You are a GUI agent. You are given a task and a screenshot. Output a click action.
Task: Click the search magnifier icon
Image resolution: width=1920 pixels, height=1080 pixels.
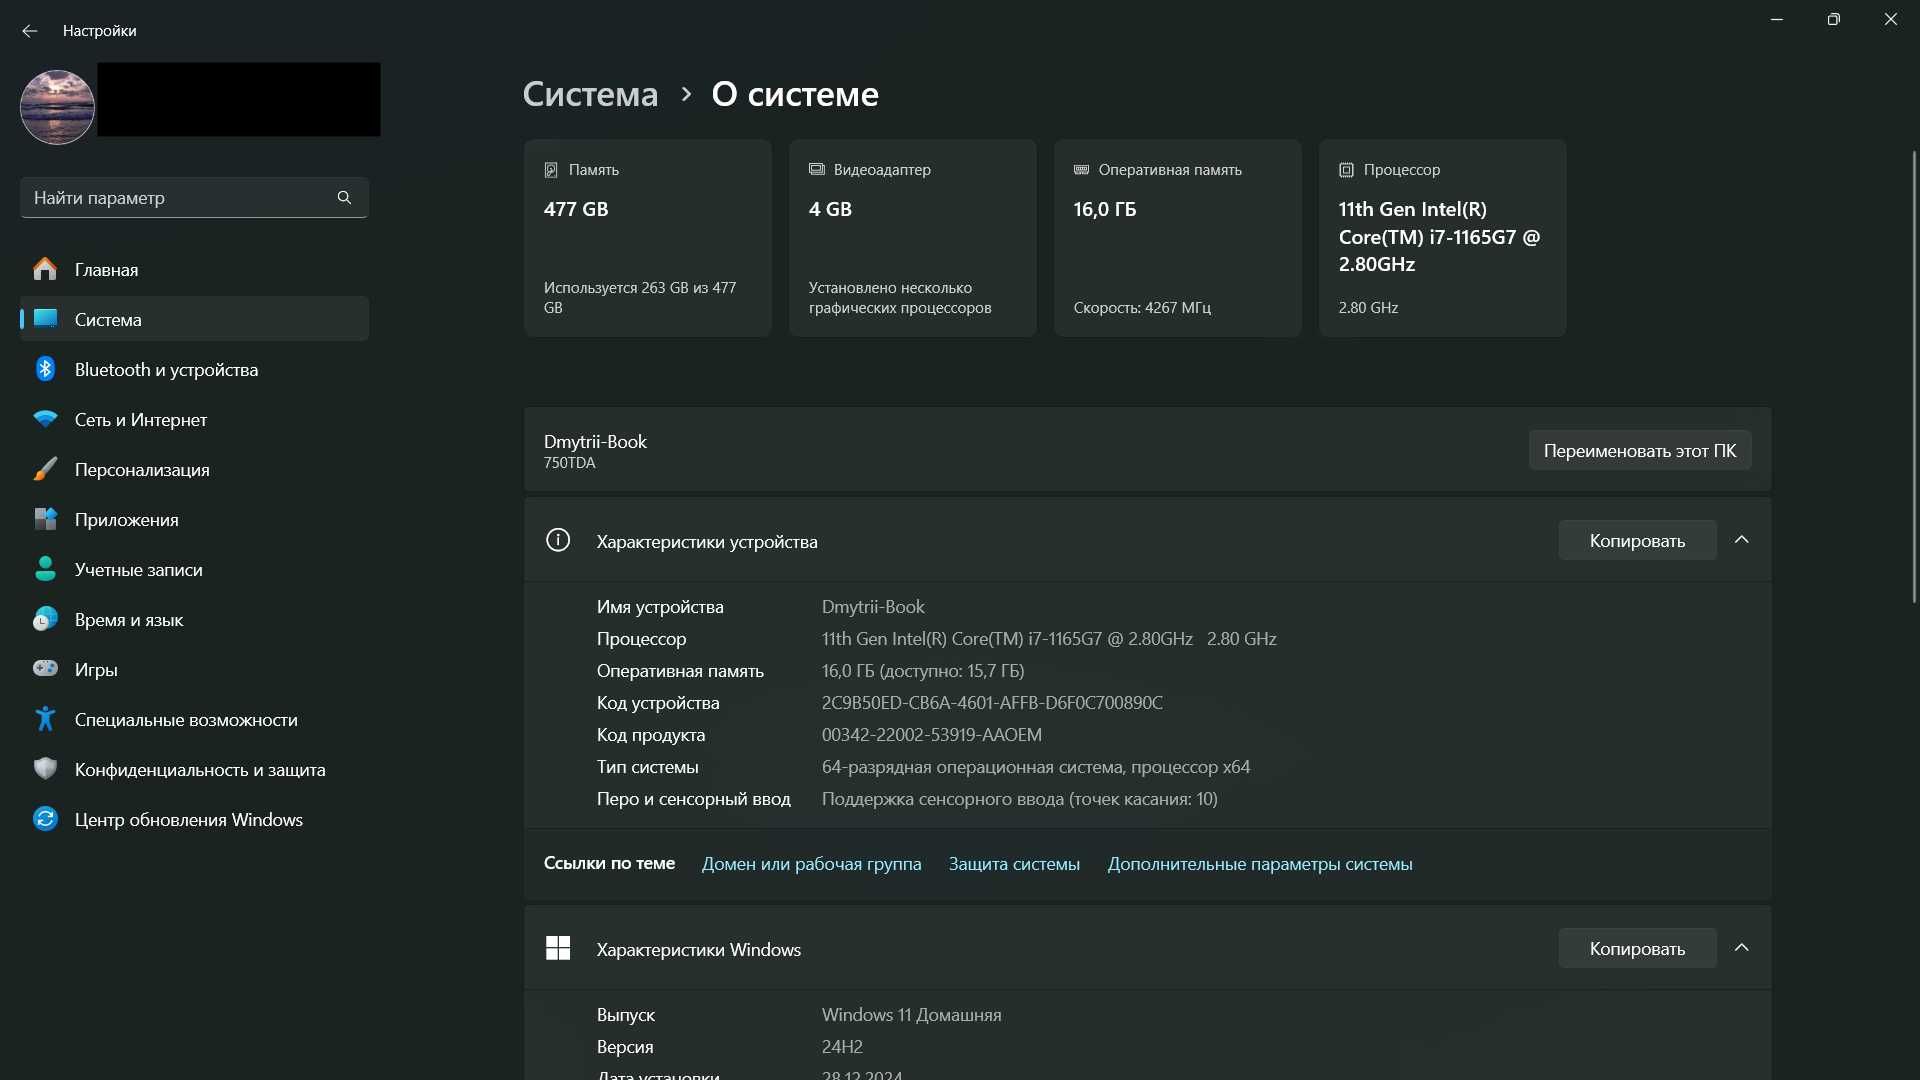coord(344,198)
